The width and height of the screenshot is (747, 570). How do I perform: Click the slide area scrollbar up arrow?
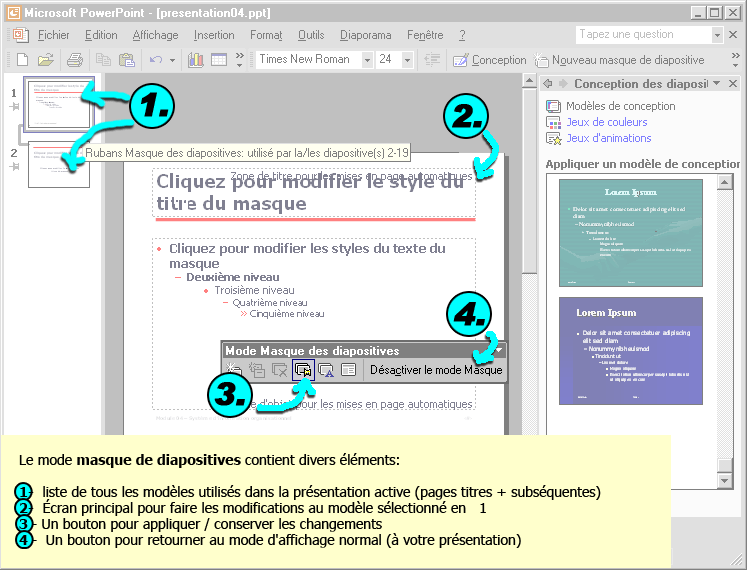529,81
